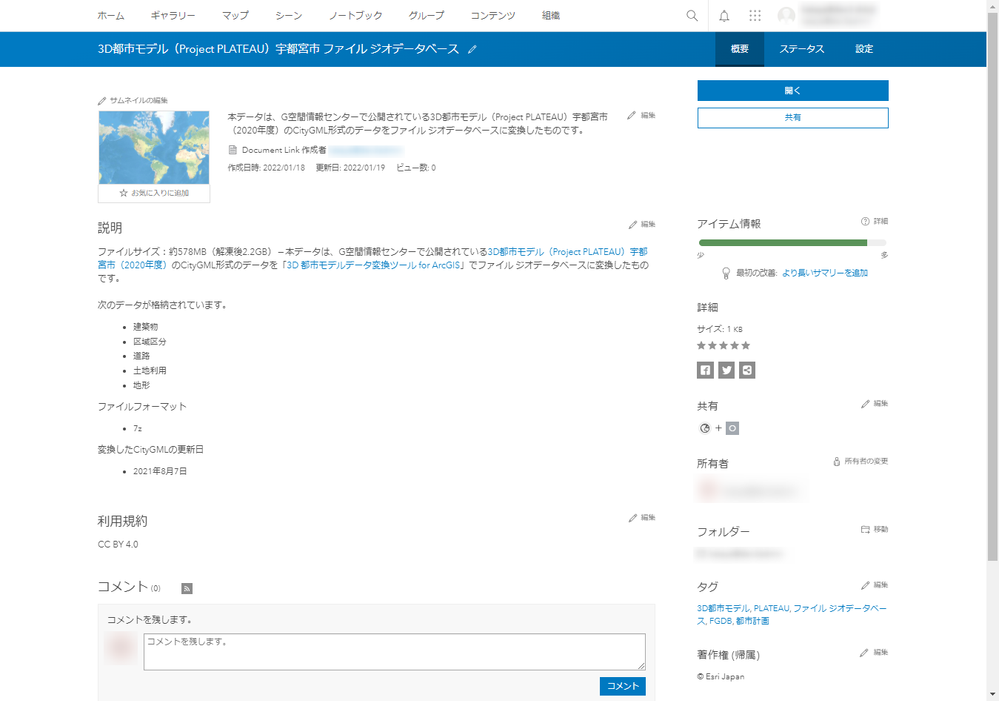
Task: Open the 3D 都市モデルデータ変換ツール for ArcGIS link
Action: pyautogui.click(x=373, y=265)
